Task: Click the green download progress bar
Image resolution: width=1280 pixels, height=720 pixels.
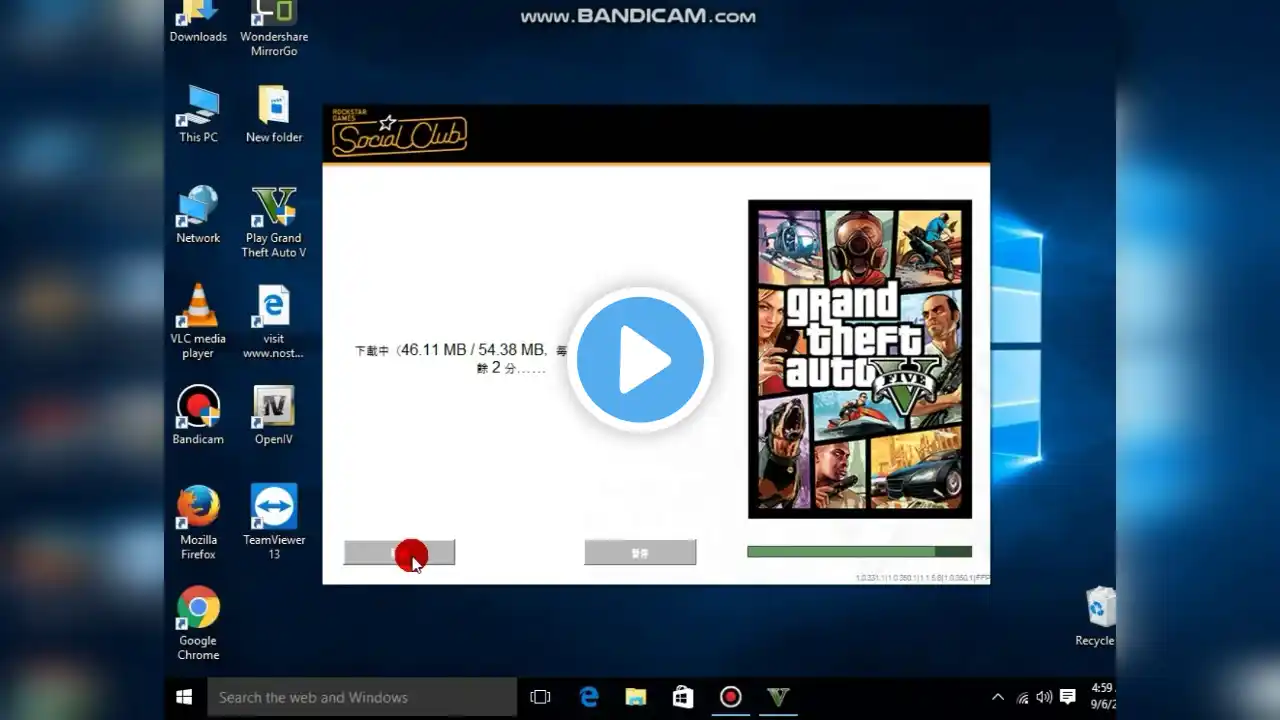Action: pyautogui.click(x=859, y=551)
